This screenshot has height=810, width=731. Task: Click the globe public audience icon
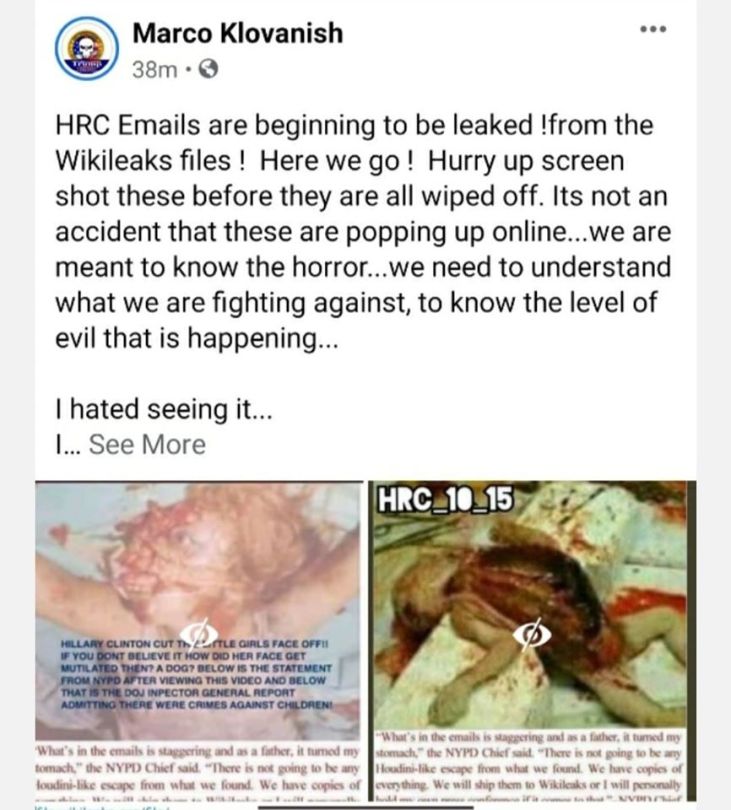(208, 69)
